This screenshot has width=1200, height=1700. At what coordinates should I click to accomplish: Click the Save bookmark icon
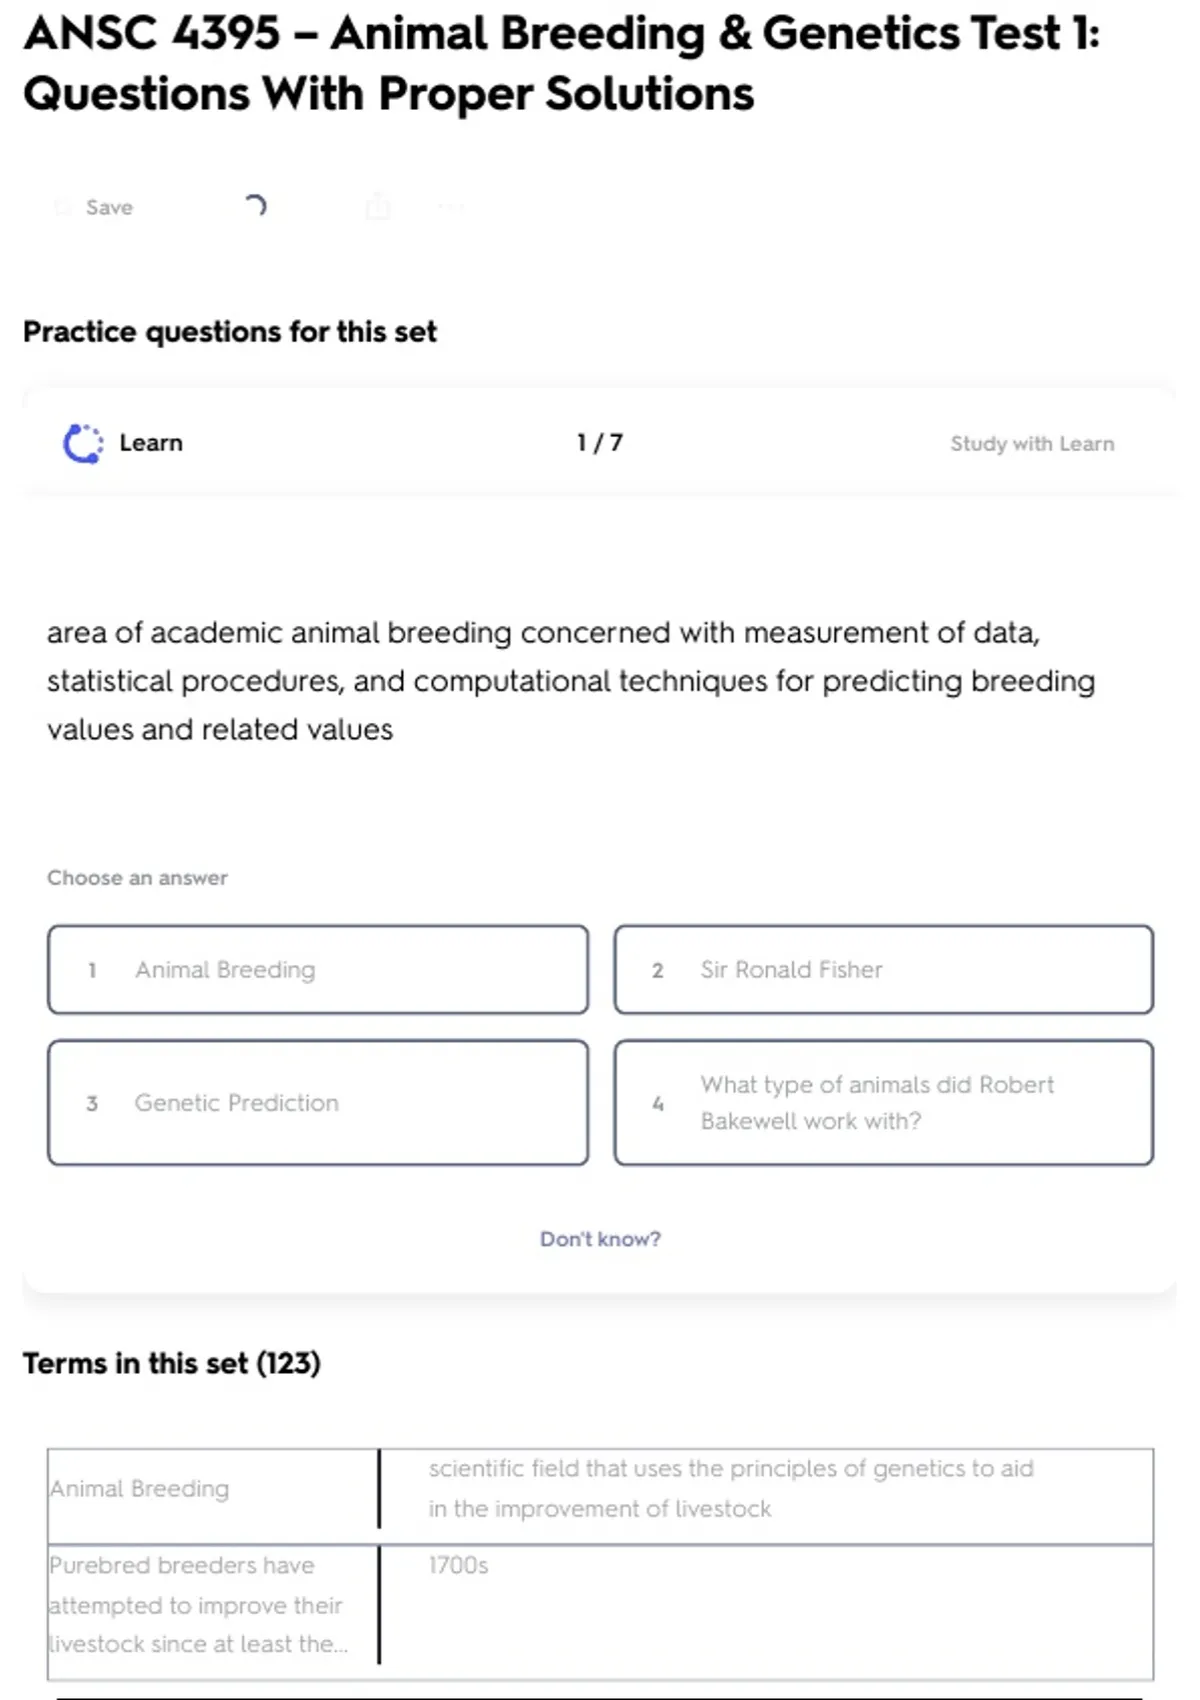[63, 207]
